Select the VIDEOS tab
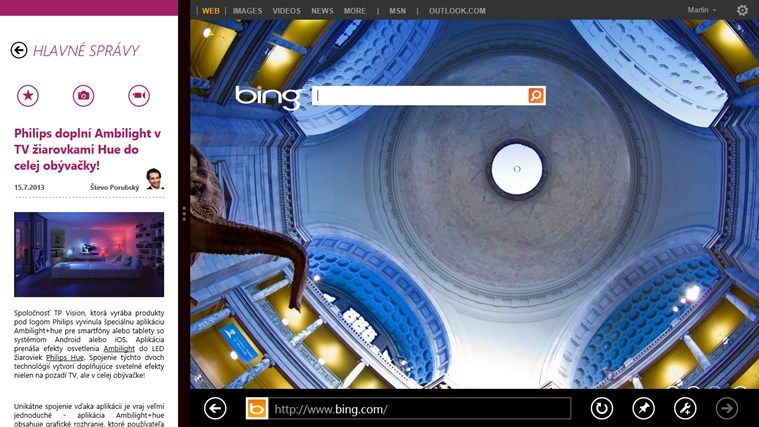 click(287, 11)
